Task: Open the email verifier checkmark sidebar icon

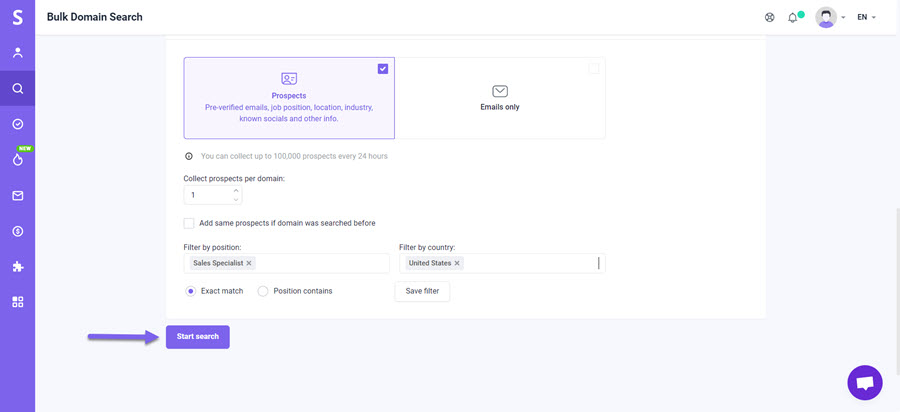Action: (17, 124)
